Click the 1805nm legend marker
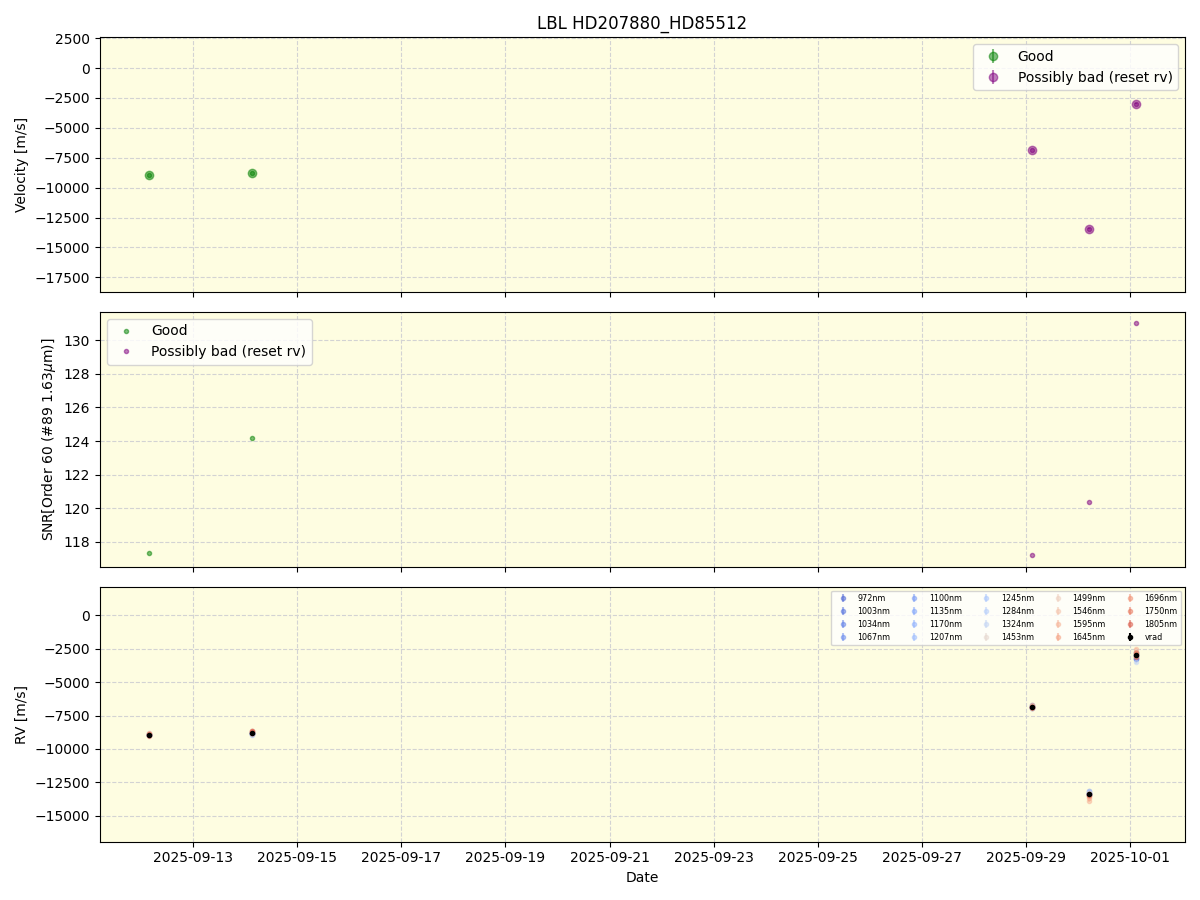The width and height of the screenshot is (1200, 900). pos(1130,624)
